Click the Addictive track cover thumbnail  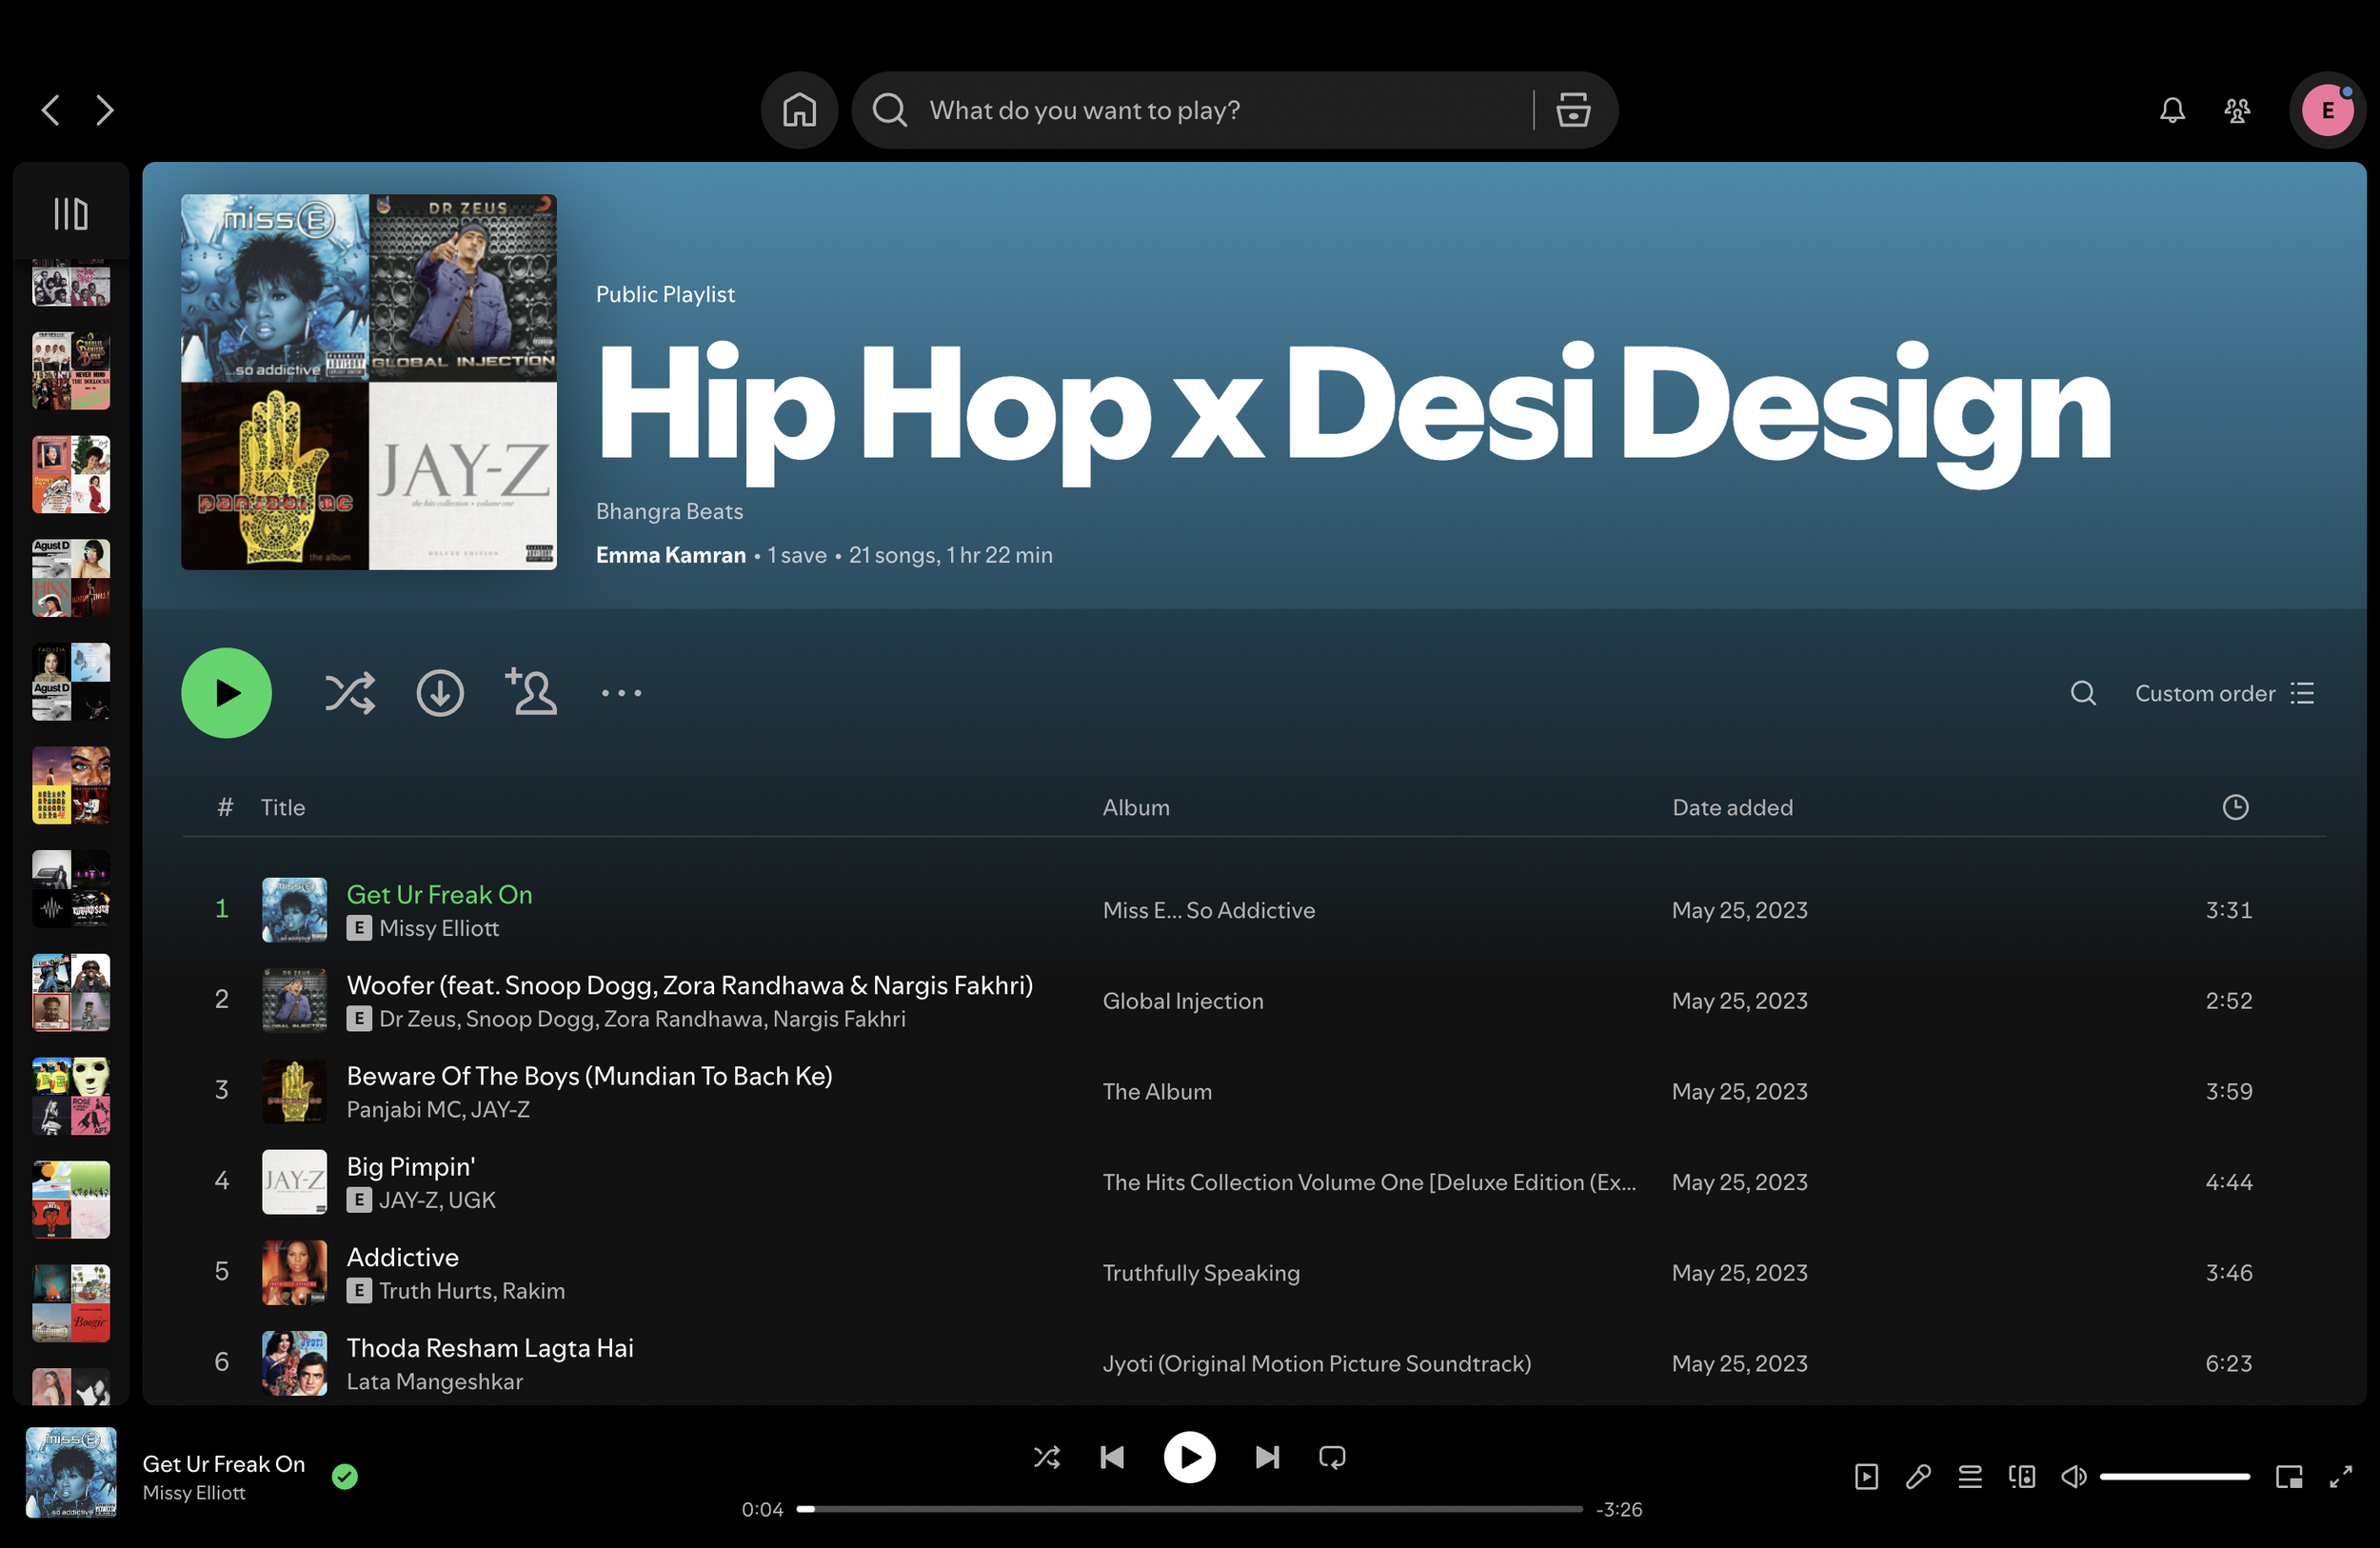tap(294, 1273)
